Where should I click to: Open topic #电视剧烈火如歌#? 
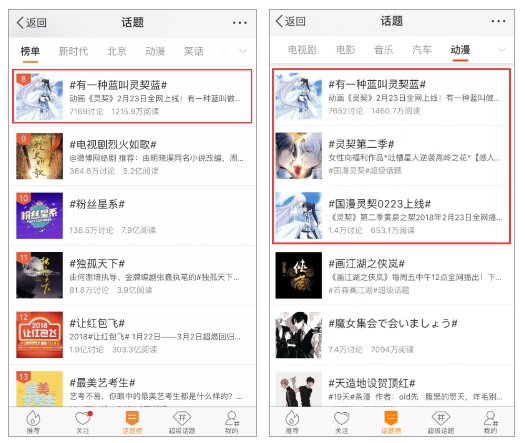click(133, 156)
